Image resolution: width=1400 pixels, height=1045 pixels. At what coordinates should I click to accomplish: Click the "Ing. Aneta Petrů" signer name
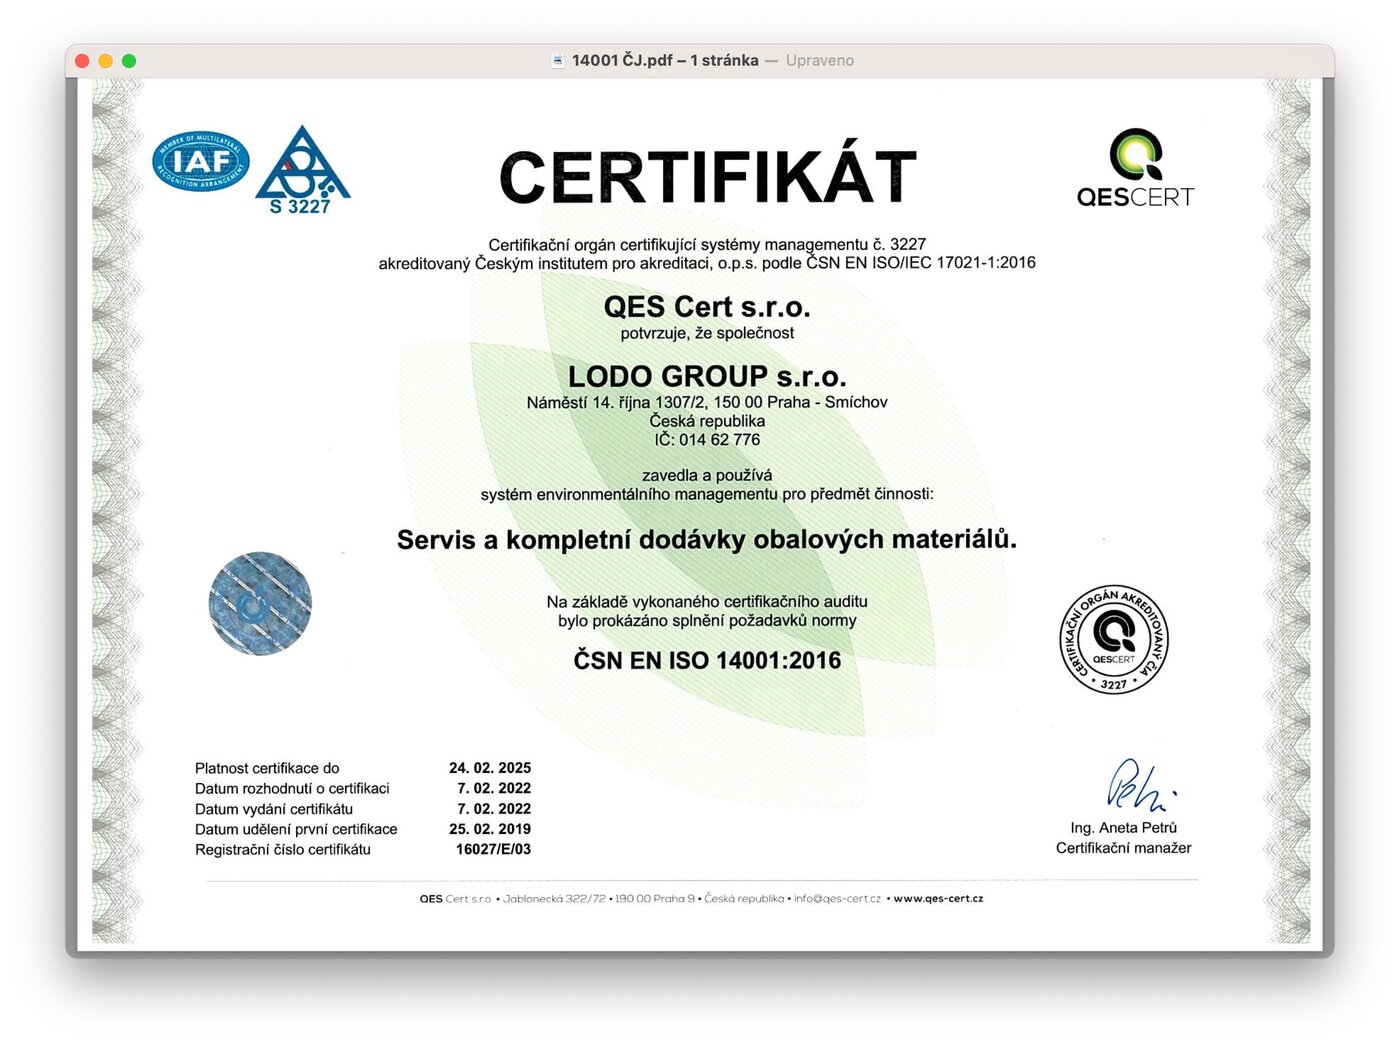[1123, 827]
